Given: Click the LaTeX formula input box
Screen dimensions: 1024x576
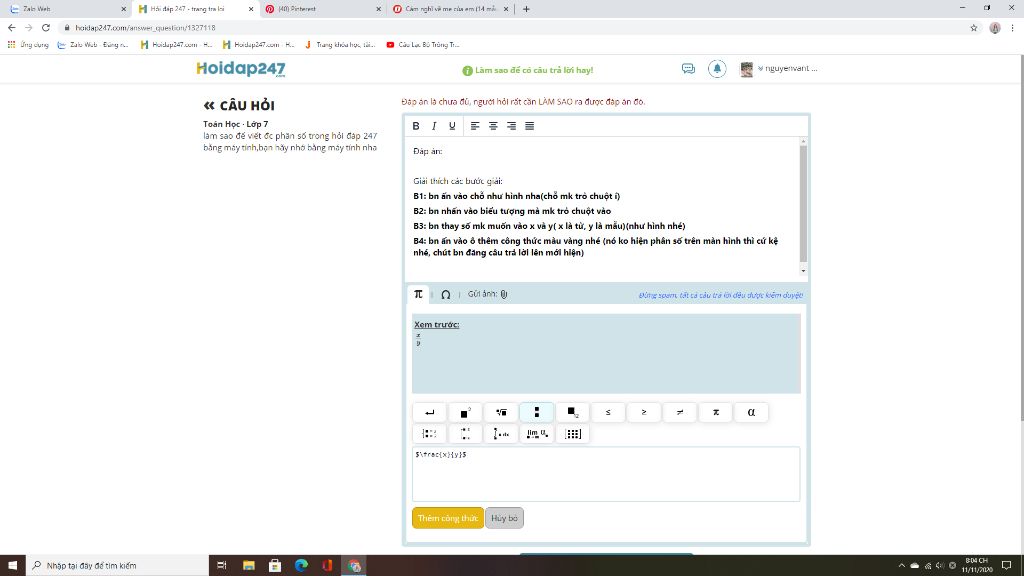Looking at the screenshot, I should (606, 474).
